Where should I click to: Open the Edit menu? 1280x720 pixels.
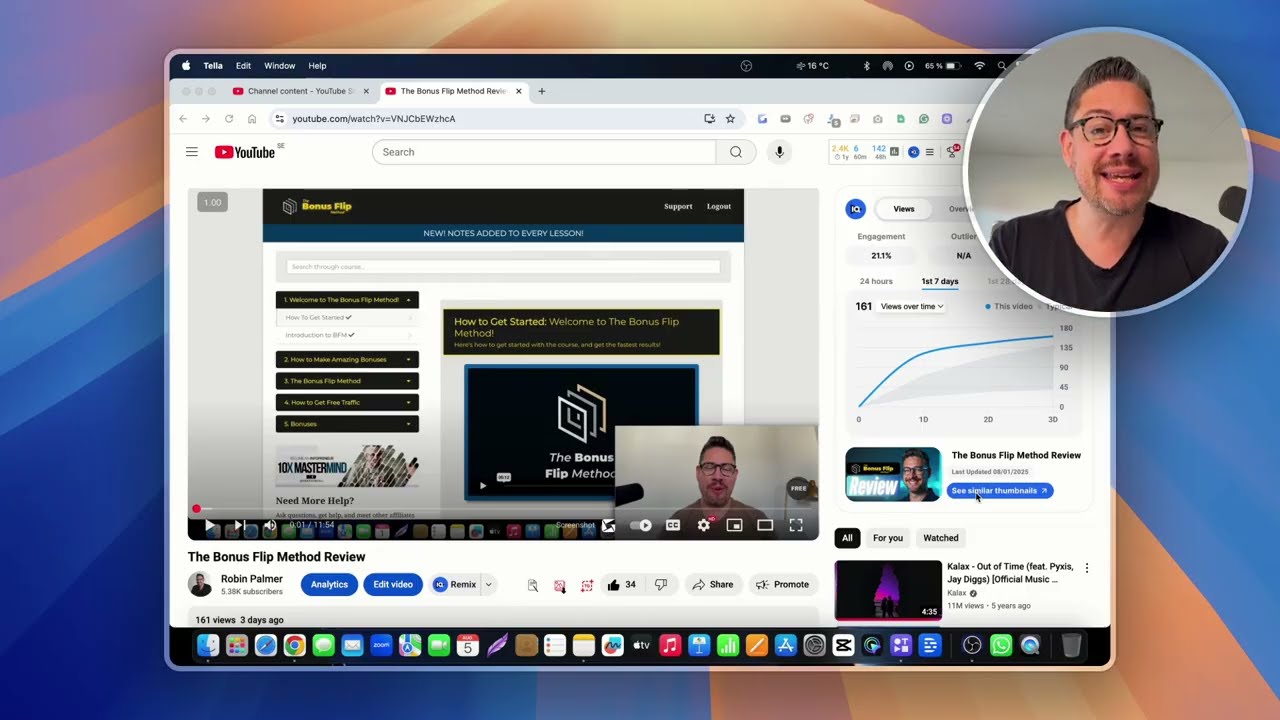coord(243,66)
